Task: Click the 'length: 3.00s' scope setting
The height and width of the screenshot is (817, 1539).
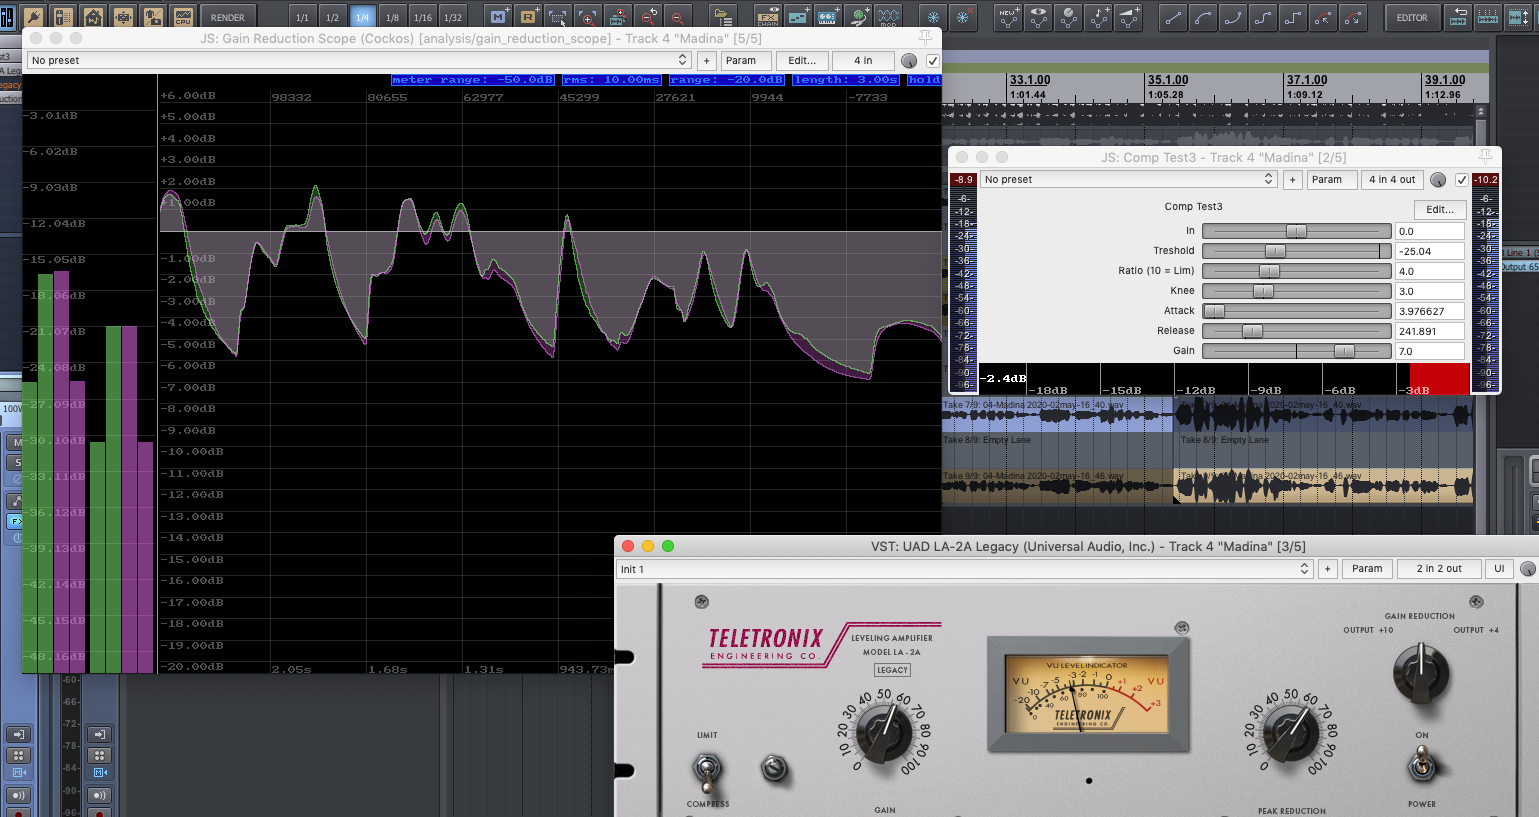Action: coord(846,80)
